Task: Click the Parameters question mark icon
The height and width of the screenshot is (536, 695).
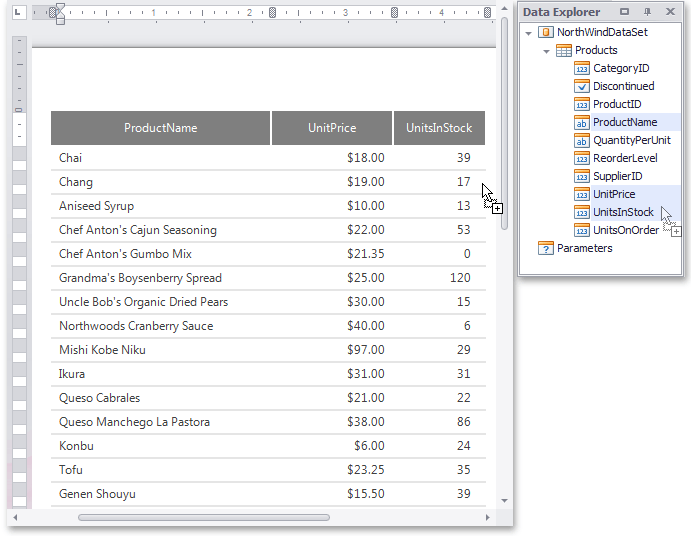Action: pos(546,248)
